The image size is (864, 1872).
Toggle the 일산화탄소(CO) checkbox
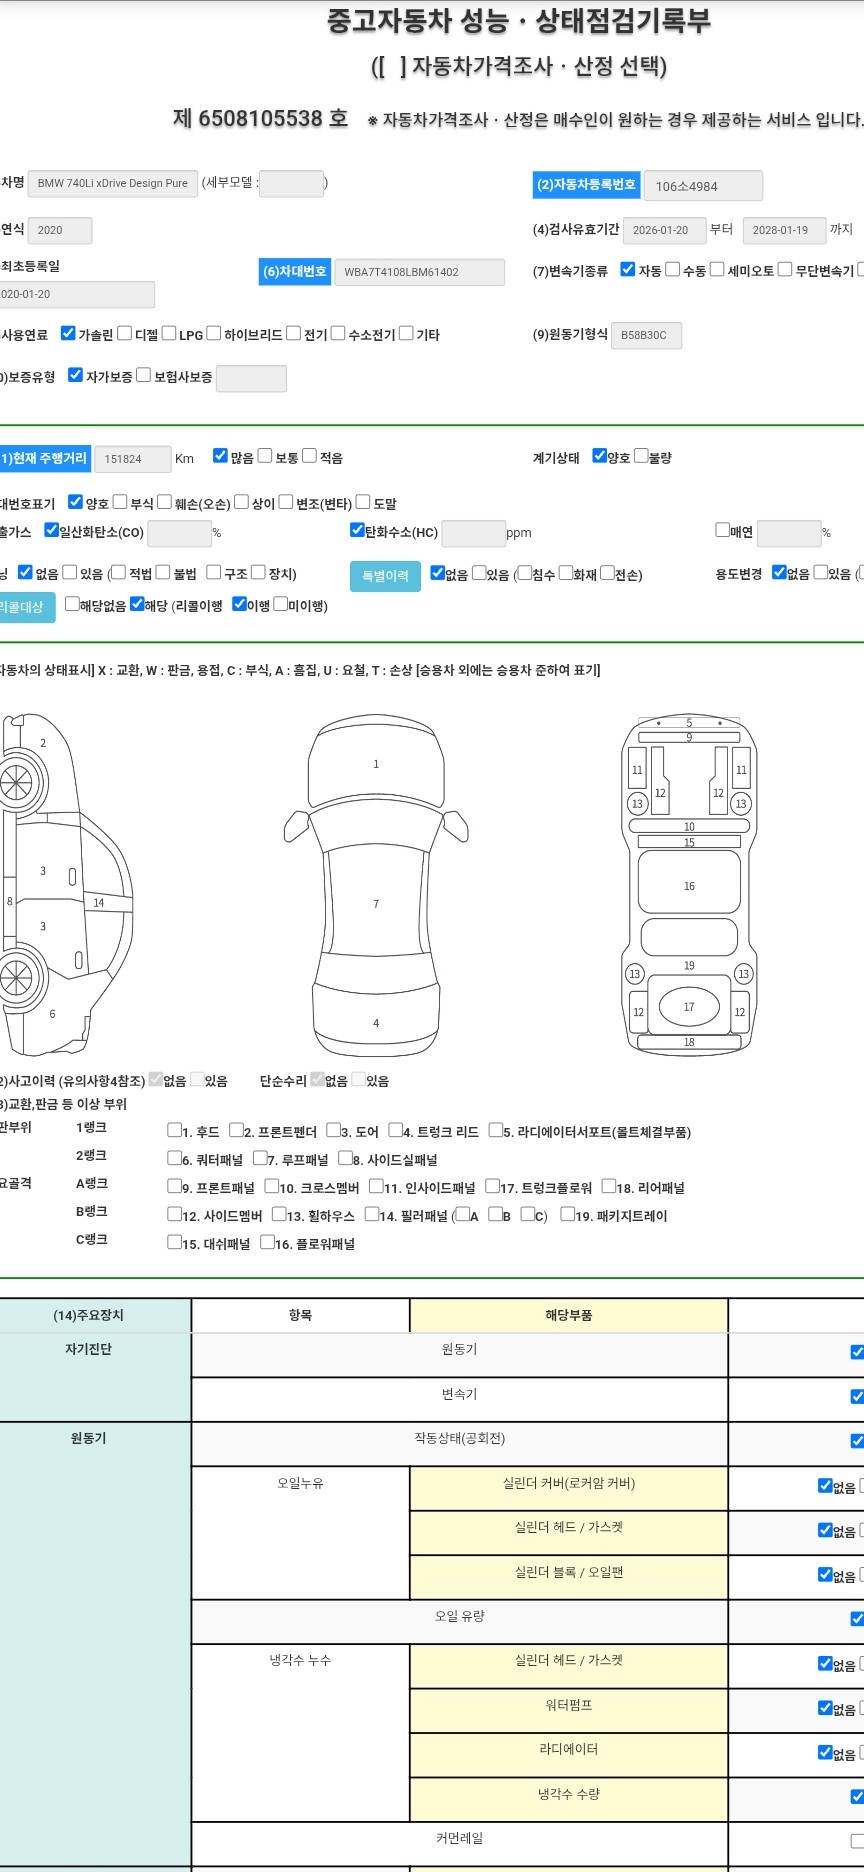pos(51,531)
